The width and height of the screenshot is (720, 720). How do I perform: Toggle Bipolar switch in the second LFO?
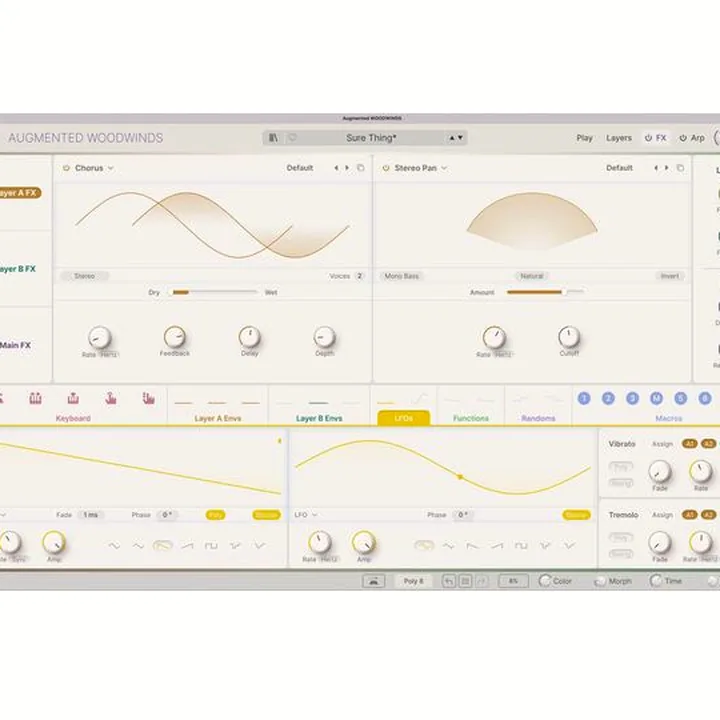click(x=576, y=515)
